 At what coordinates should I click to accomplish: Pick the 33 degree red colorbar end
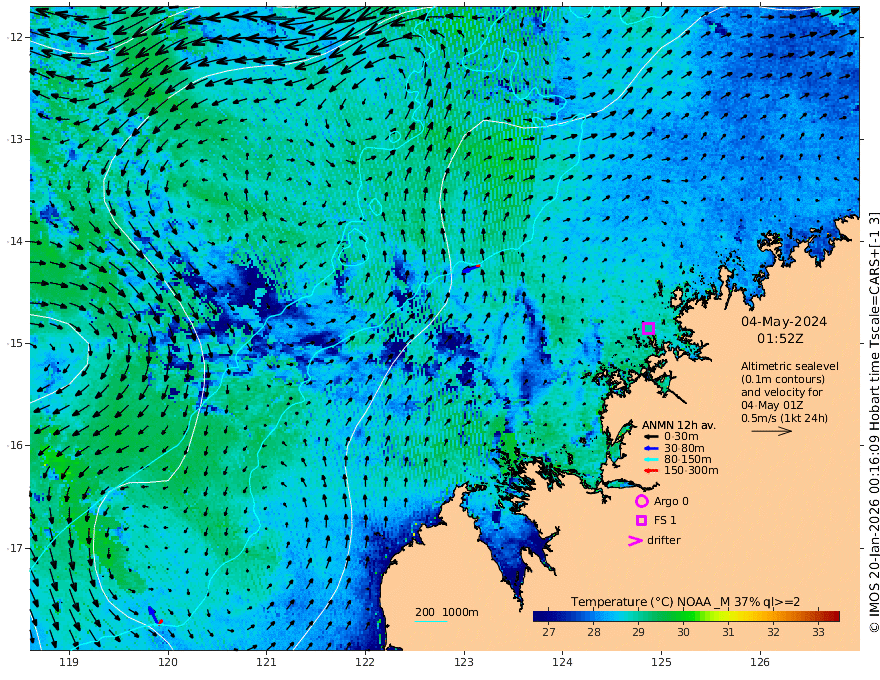click(835, 617)
